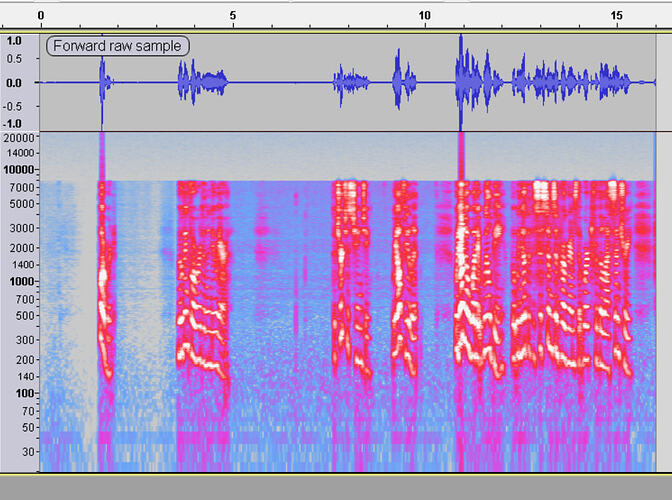Click the first short waveform burst before 2 seconds
Screen dimensions: 672x500
(101, 82)
